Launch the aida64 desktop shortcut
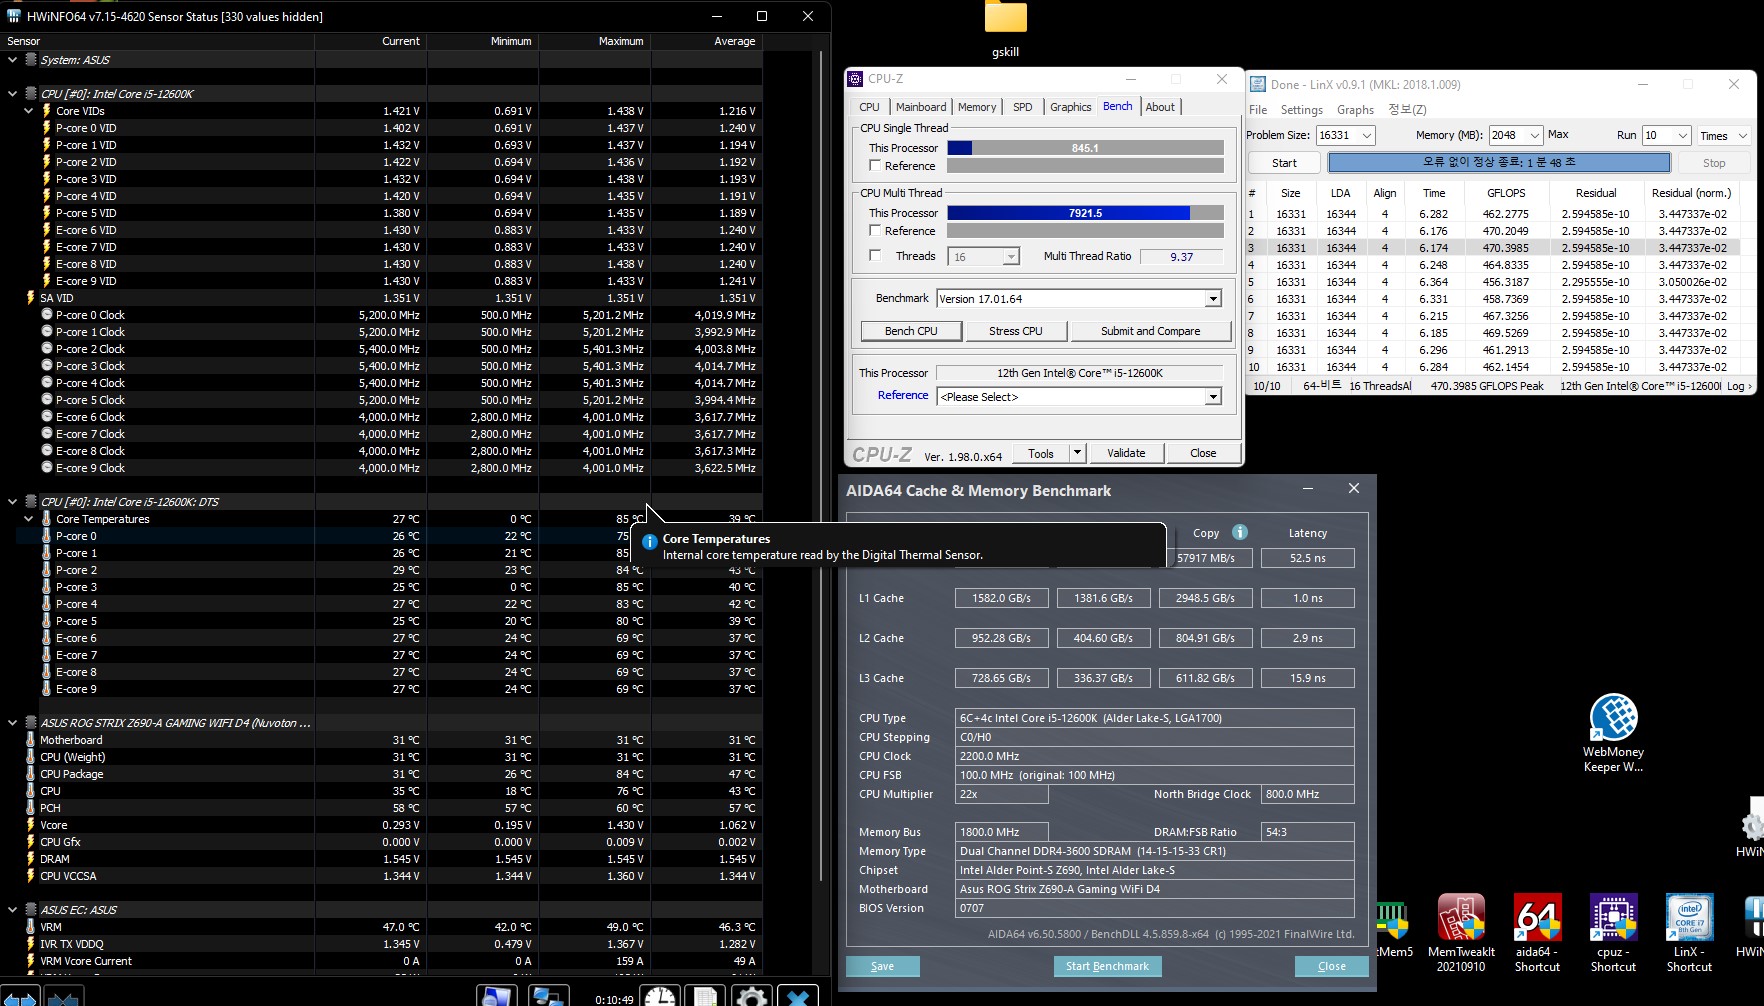1764x1006 pixels. (x=1537, y=933)
